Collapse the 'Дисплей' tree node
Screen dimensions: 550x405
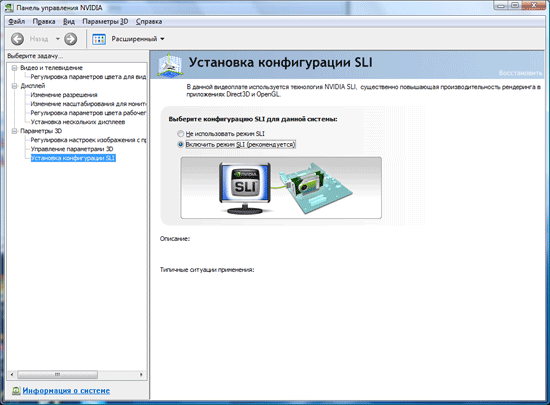click(x=14, y=86)
